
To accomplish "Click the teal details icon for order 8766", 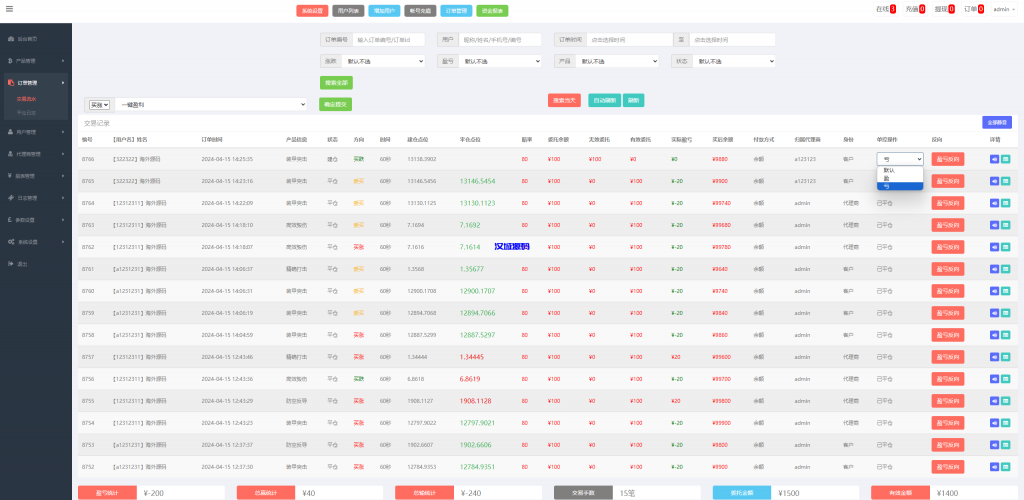I will [1006, 158].
